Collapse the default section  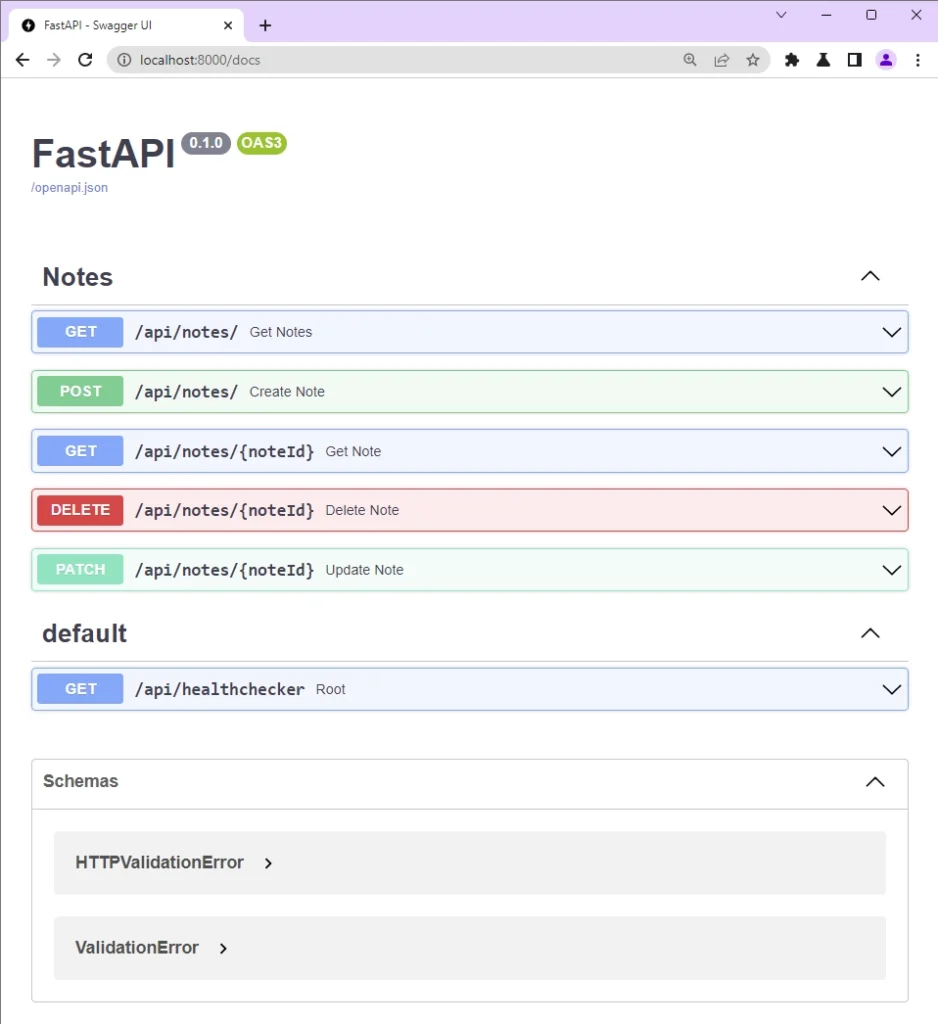pyautogui.click(x=870, y=633)
